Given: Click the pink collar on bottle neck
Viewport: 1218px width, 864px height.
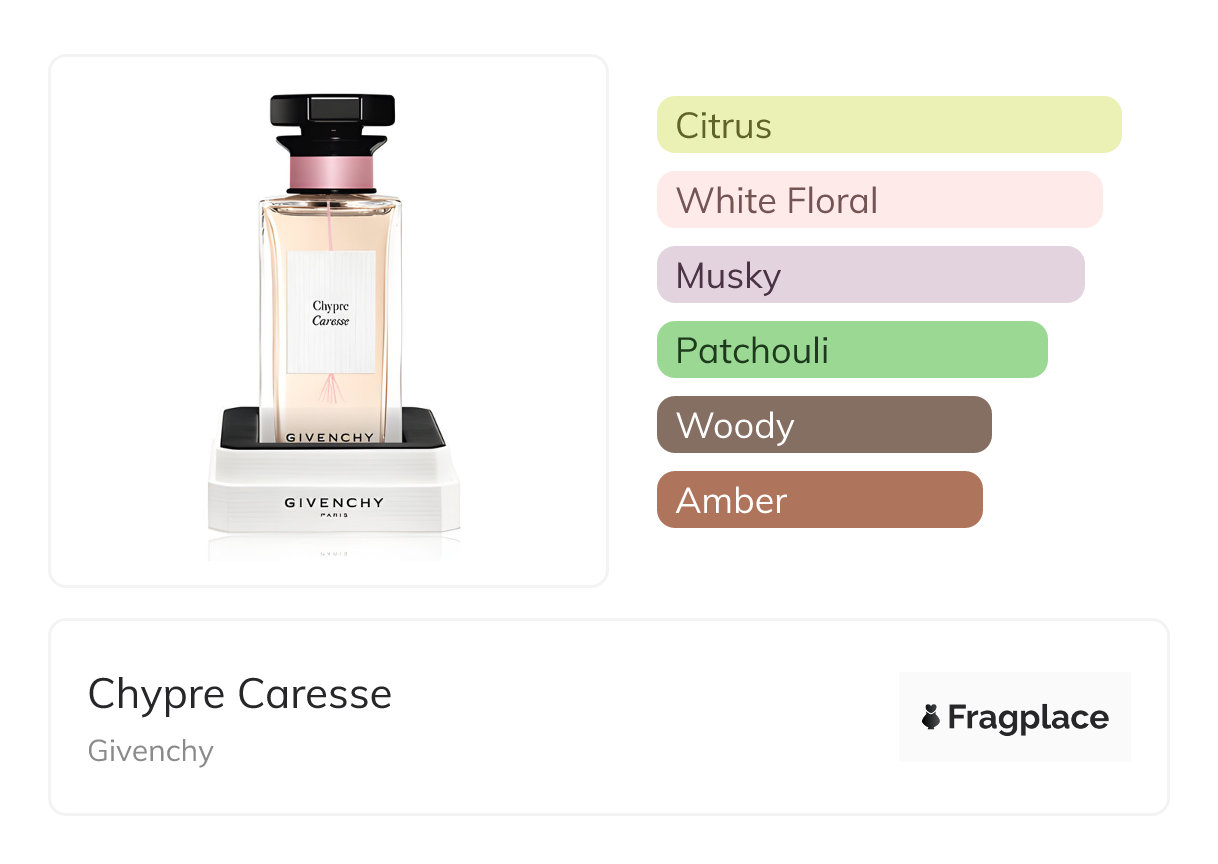Looking at the screenshot, I should pyautogui.click(x=332, y=173).
